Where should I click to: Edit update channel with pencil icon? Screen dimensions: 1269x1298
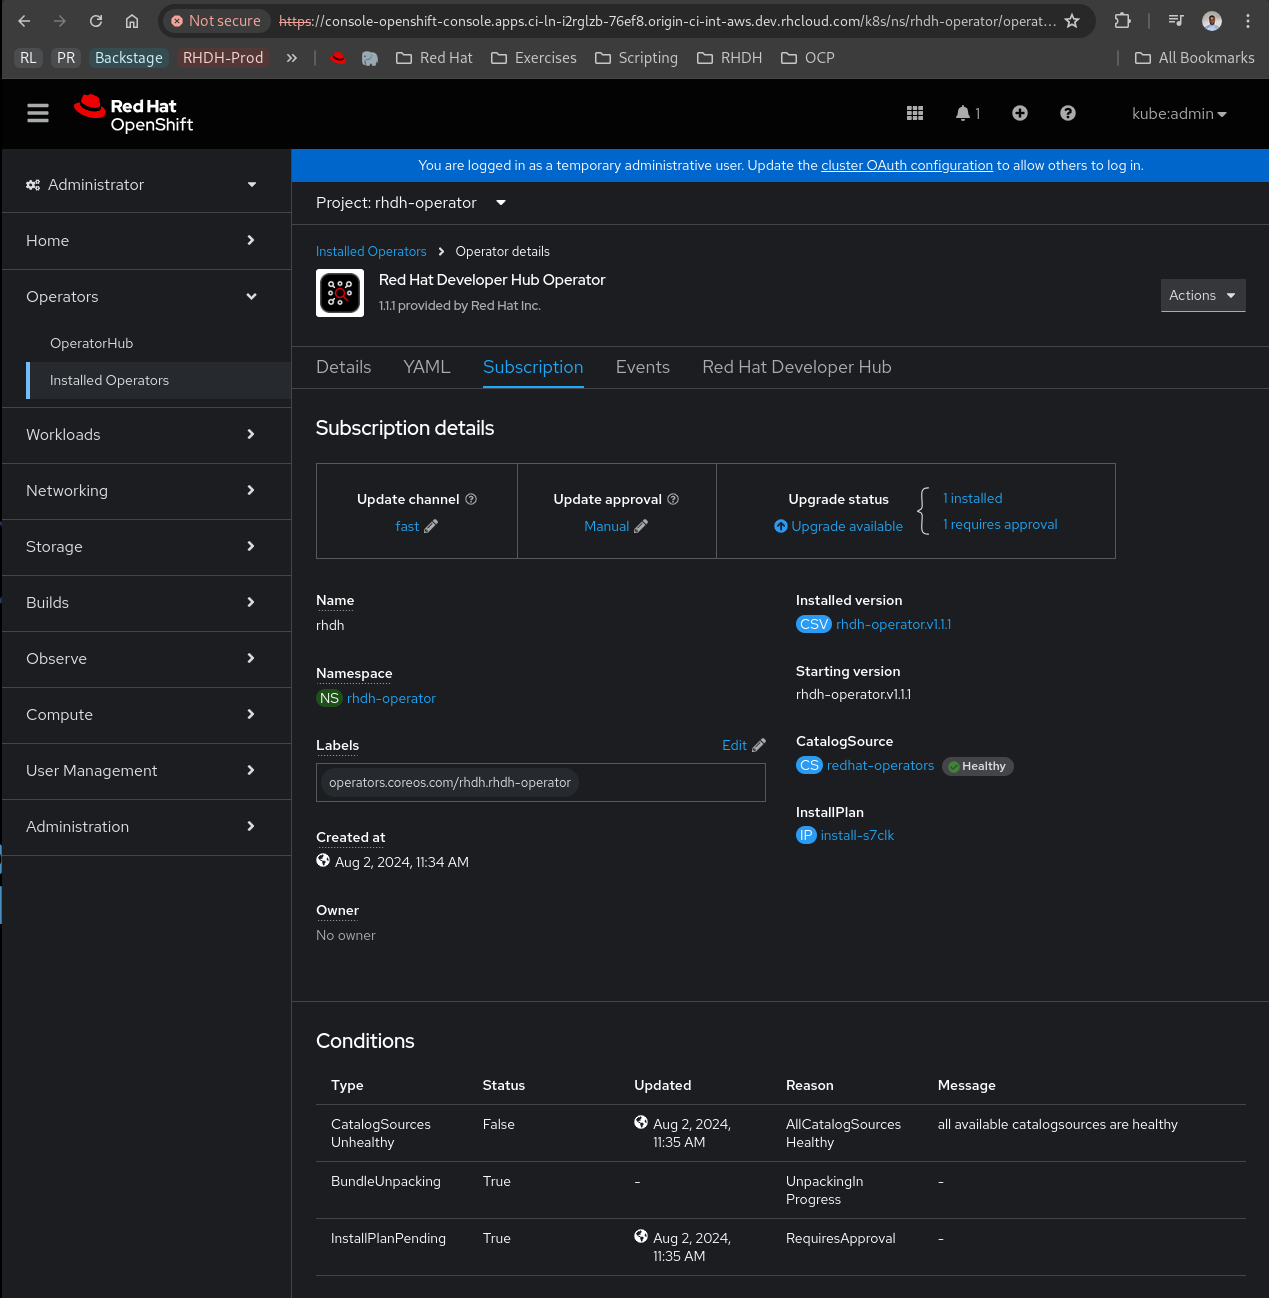coord(431,526)
